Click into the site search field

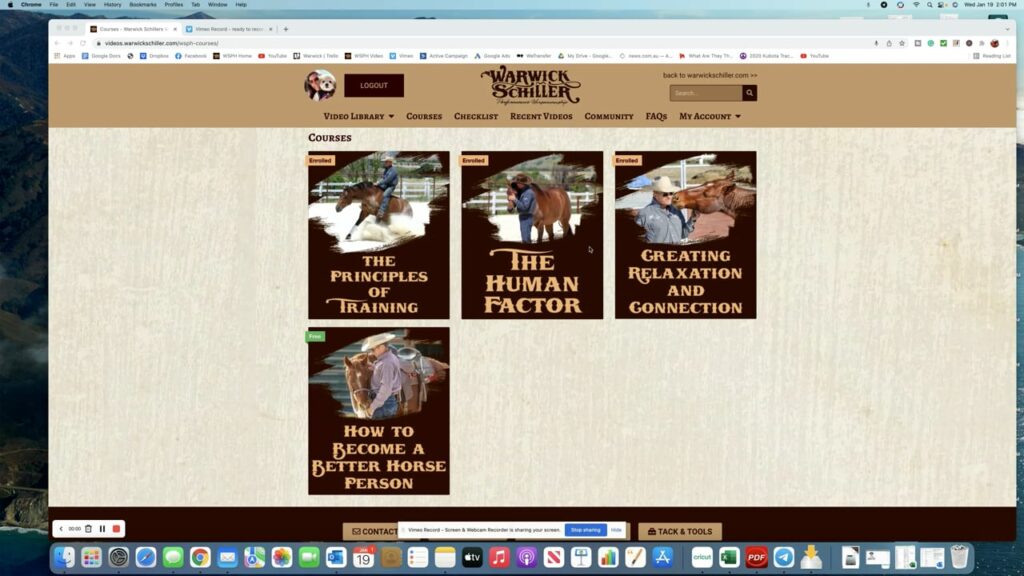click(x=706, y=93)
